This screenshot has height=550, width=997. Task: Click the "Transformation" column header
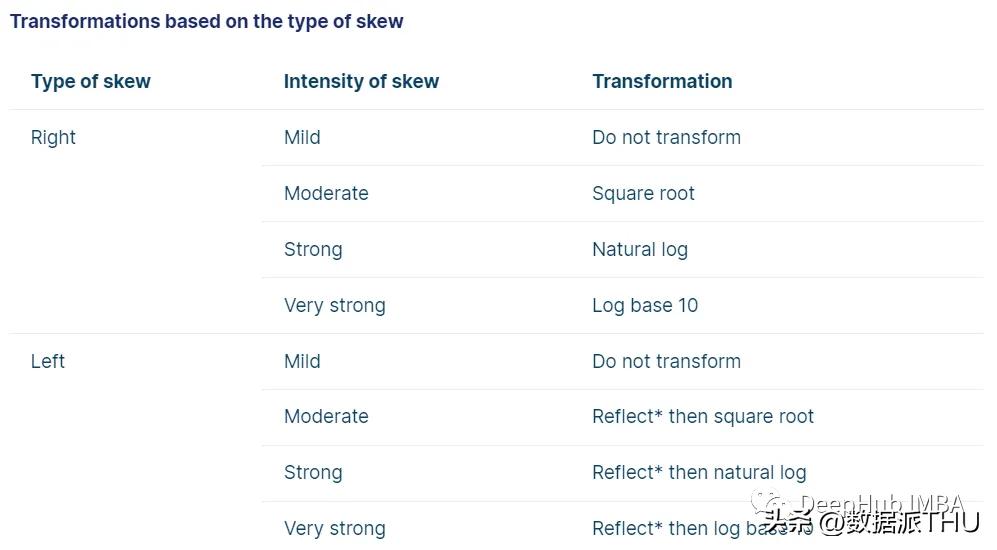(662, 82)
